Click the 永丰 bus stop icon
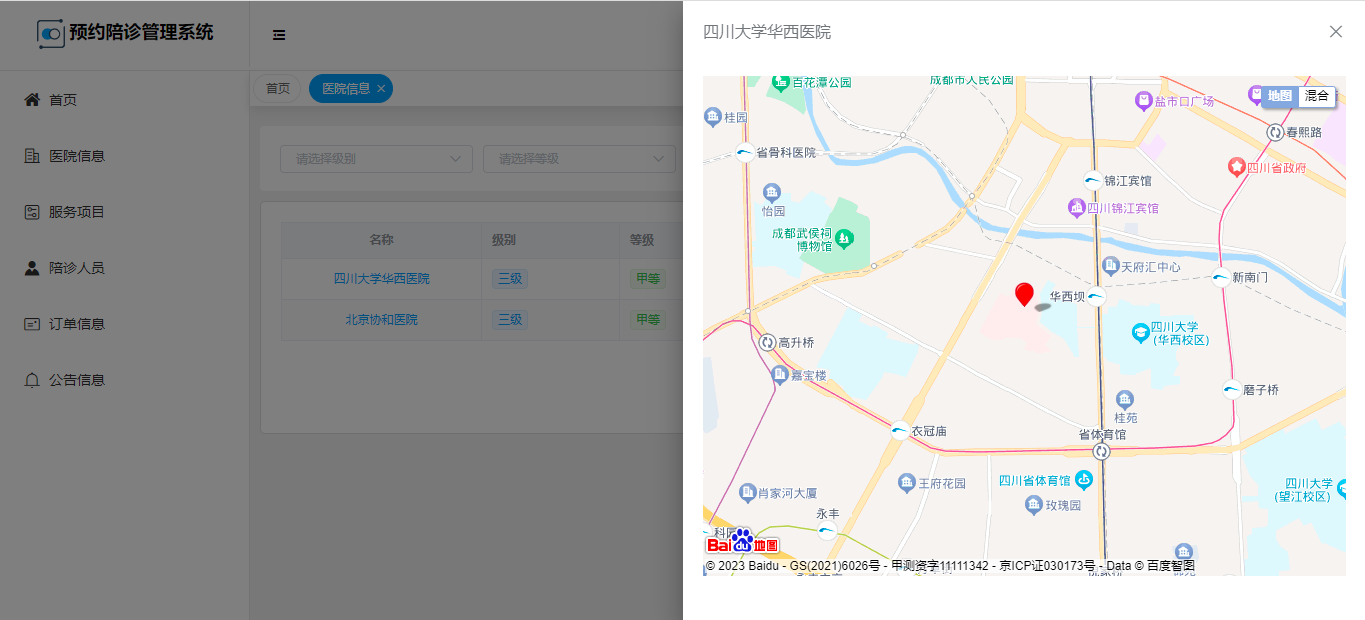1365x620 pixels. [x=827, y=531]
